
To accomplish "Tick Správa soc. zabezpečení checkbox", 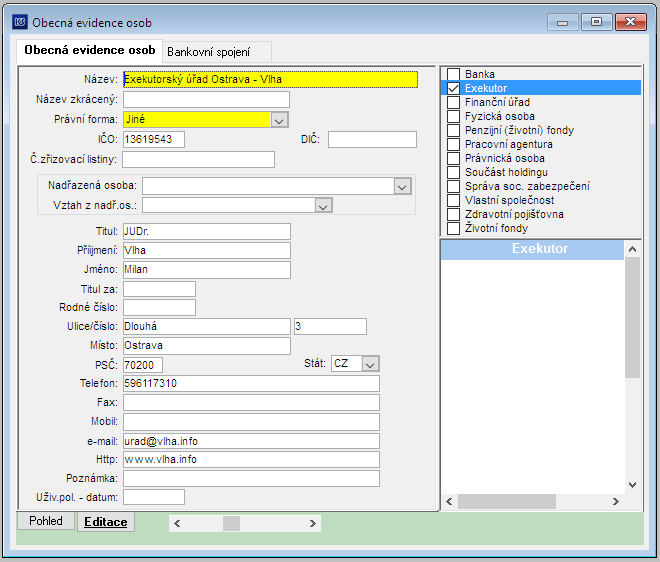I will tap(453, 186).
